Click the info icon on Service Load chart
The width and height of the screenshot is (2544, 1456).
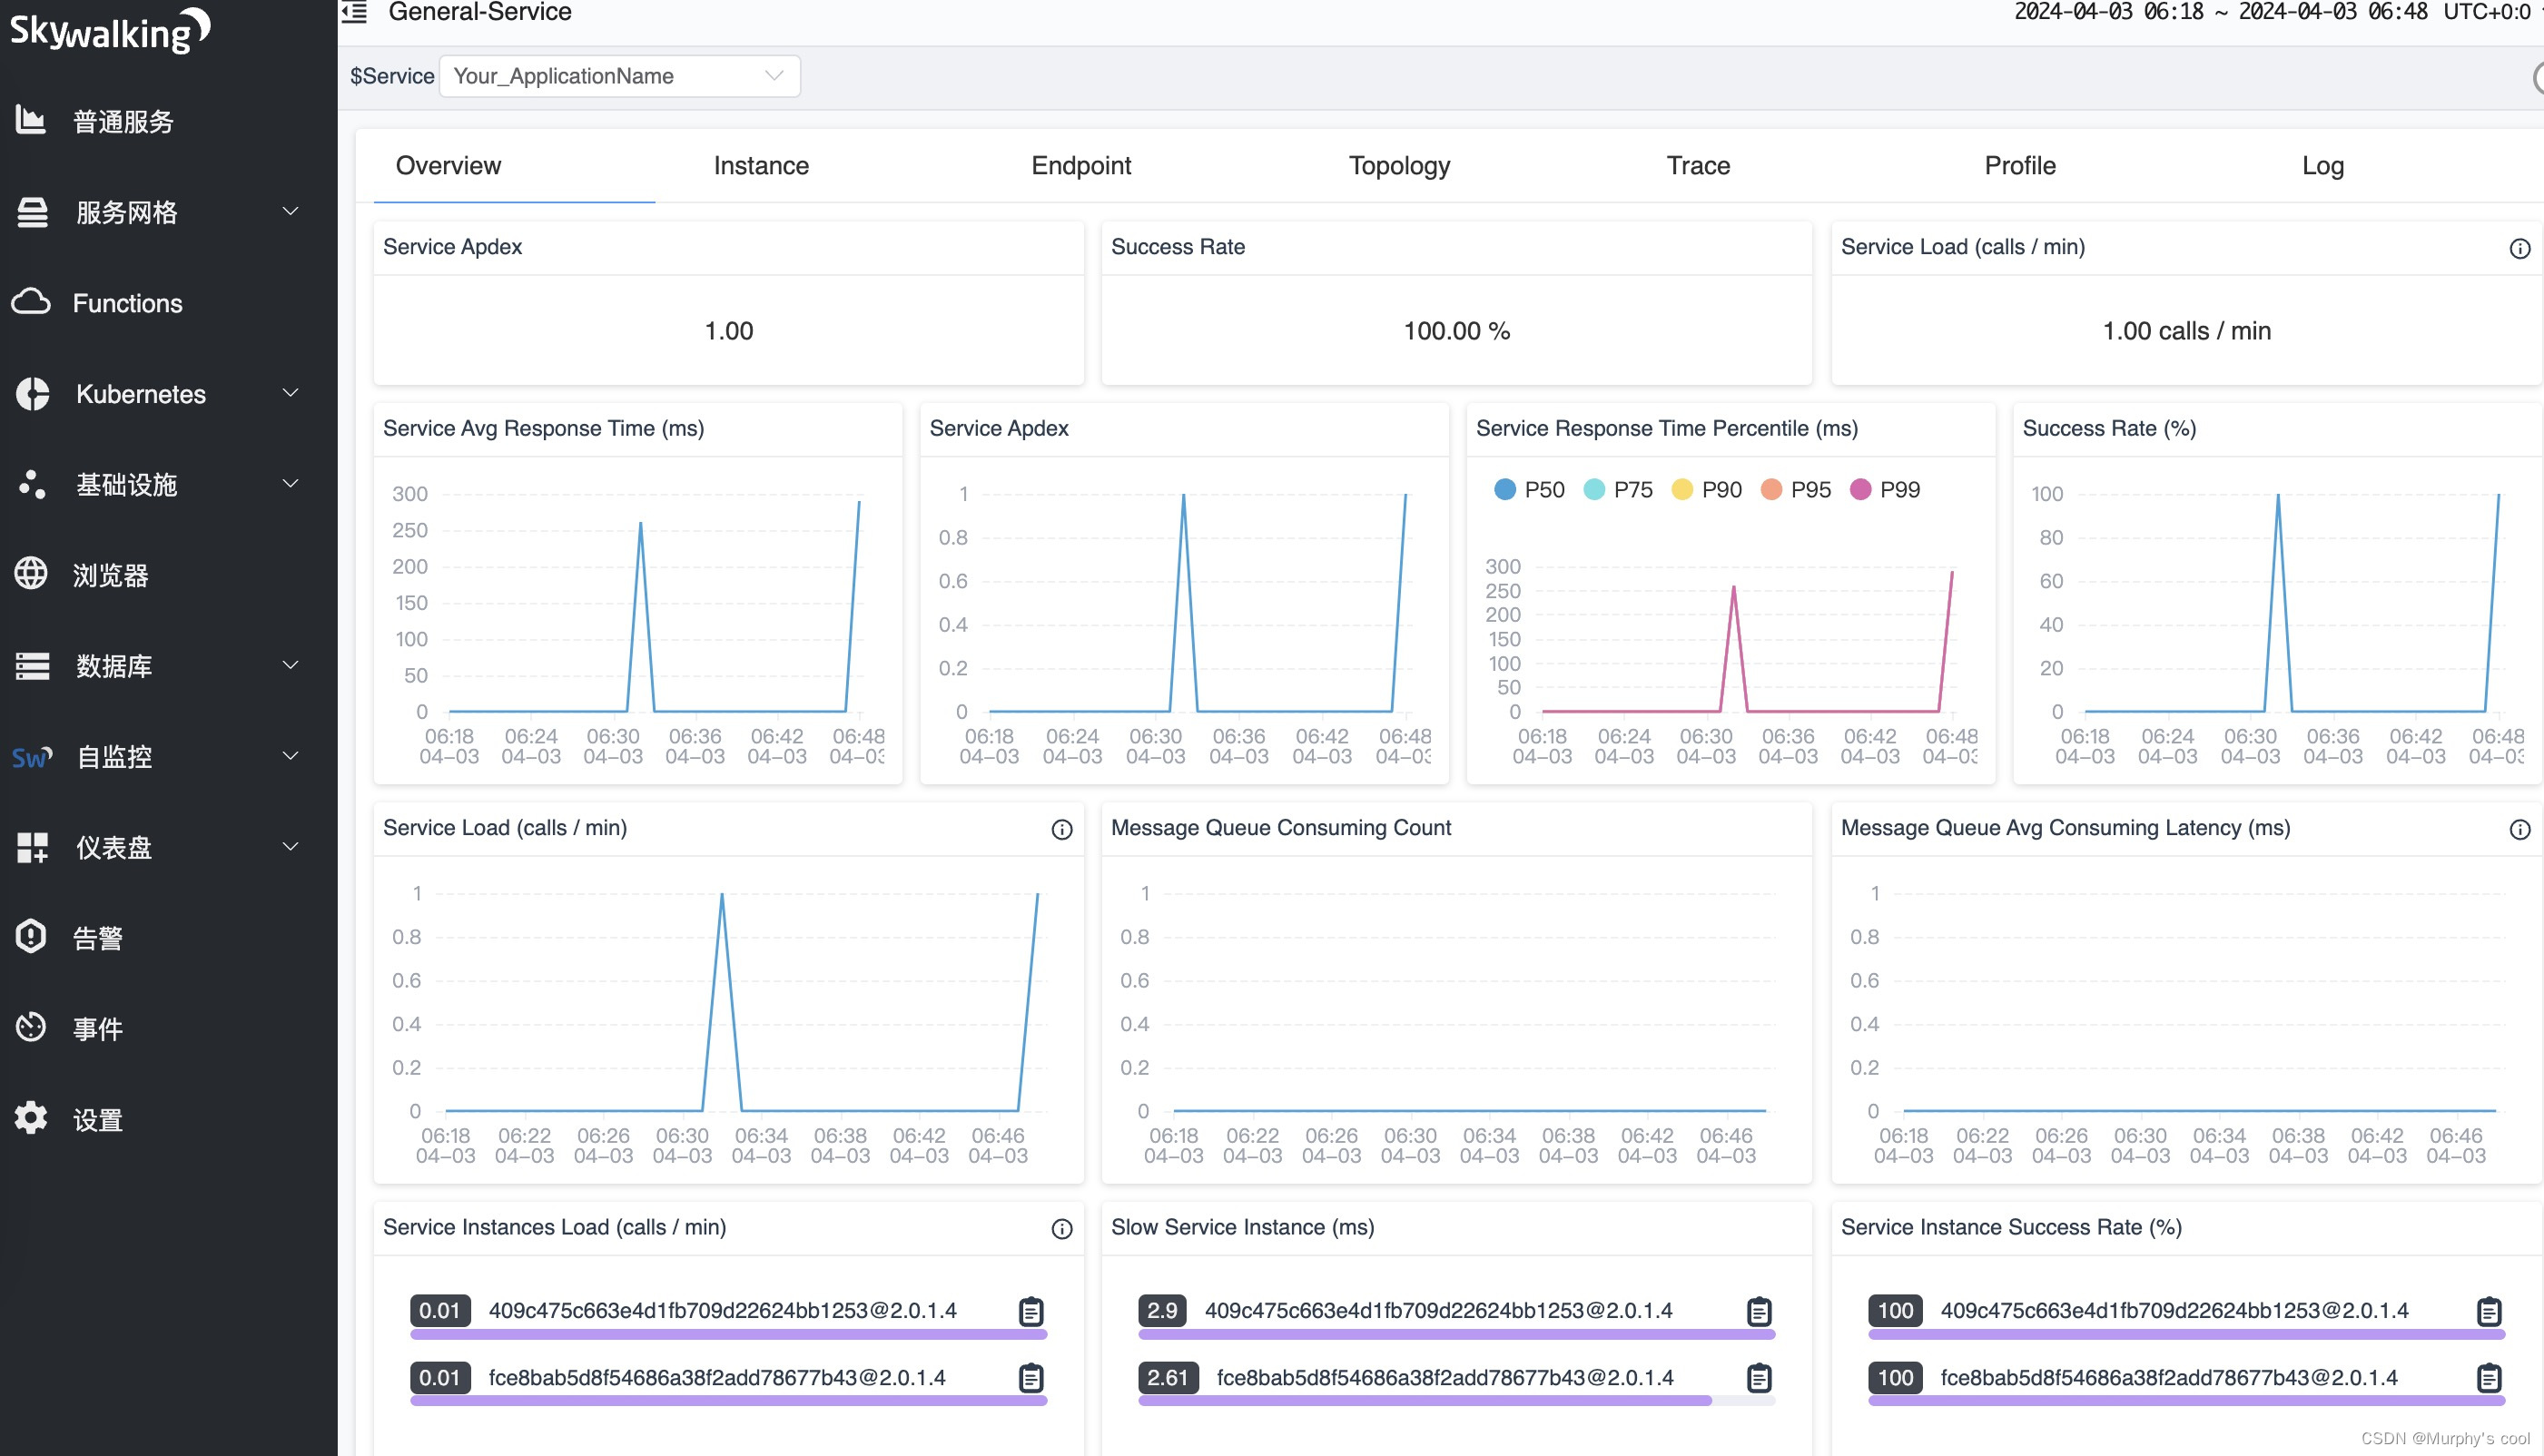1062,829
